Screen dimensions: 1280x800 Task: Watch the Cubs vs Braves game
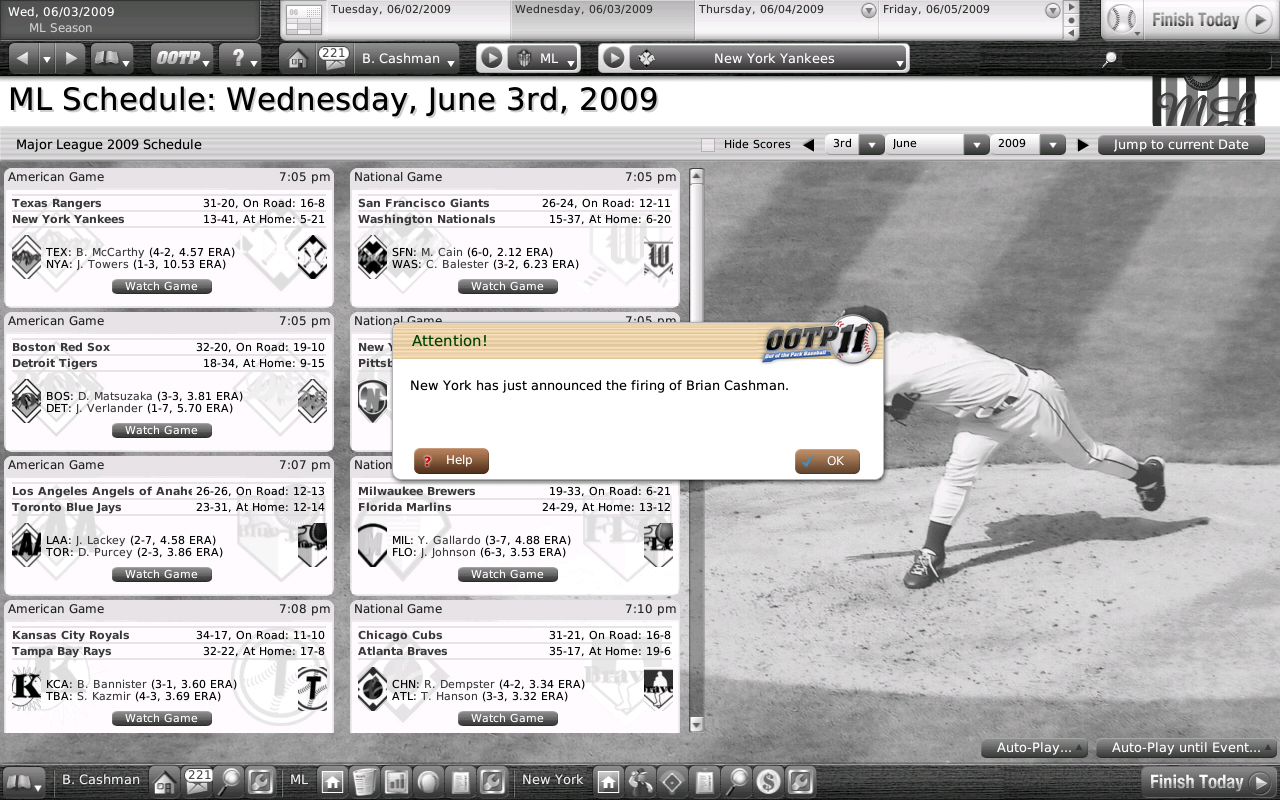(507, 718)
